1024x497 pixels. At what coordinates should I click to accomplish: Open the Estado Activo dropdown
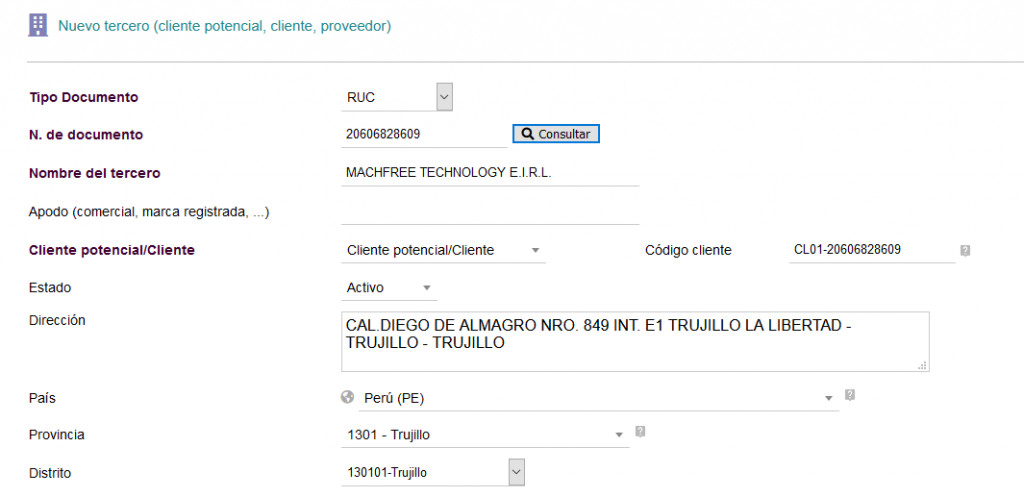click(389, 288)
